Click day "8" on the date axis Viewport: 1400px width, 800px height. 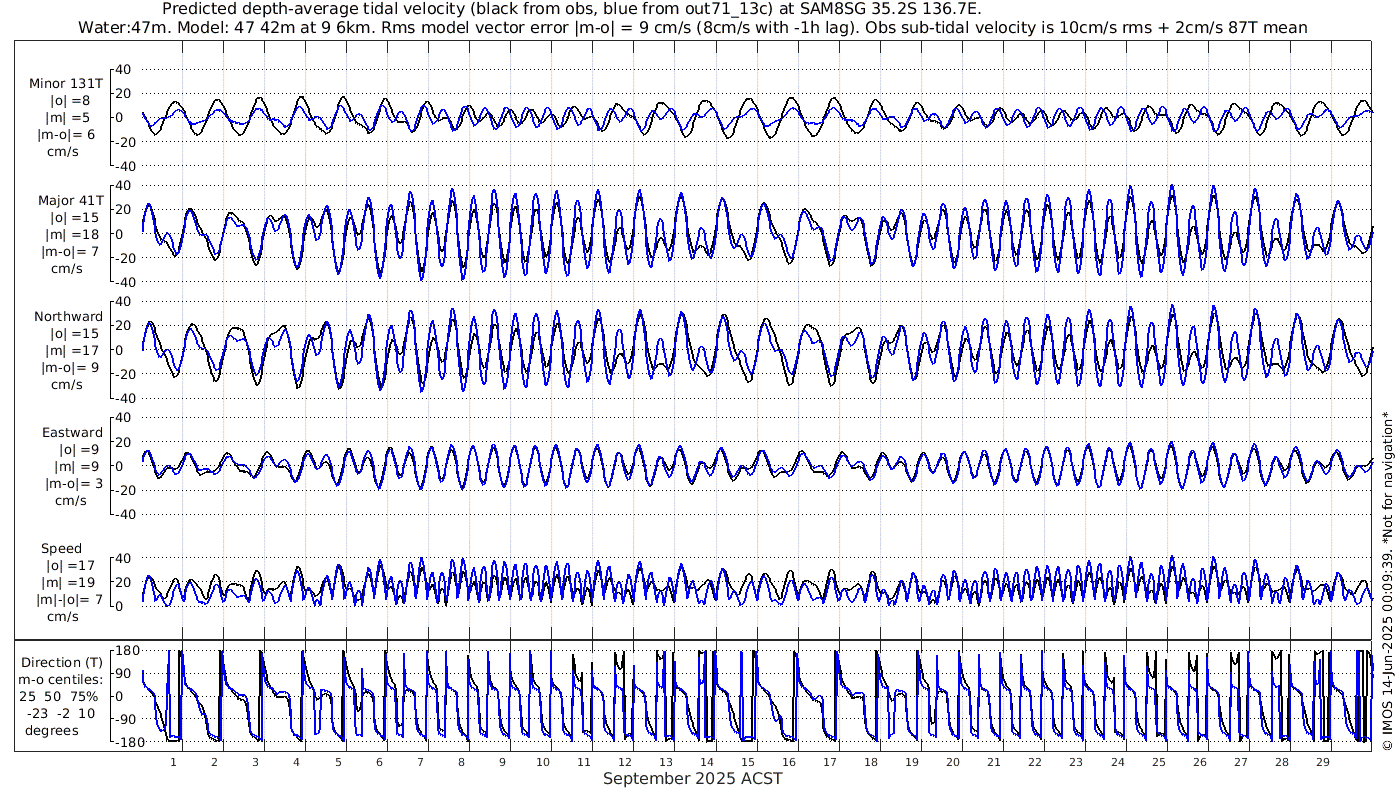pyautogui.click(x=461, y=762)
